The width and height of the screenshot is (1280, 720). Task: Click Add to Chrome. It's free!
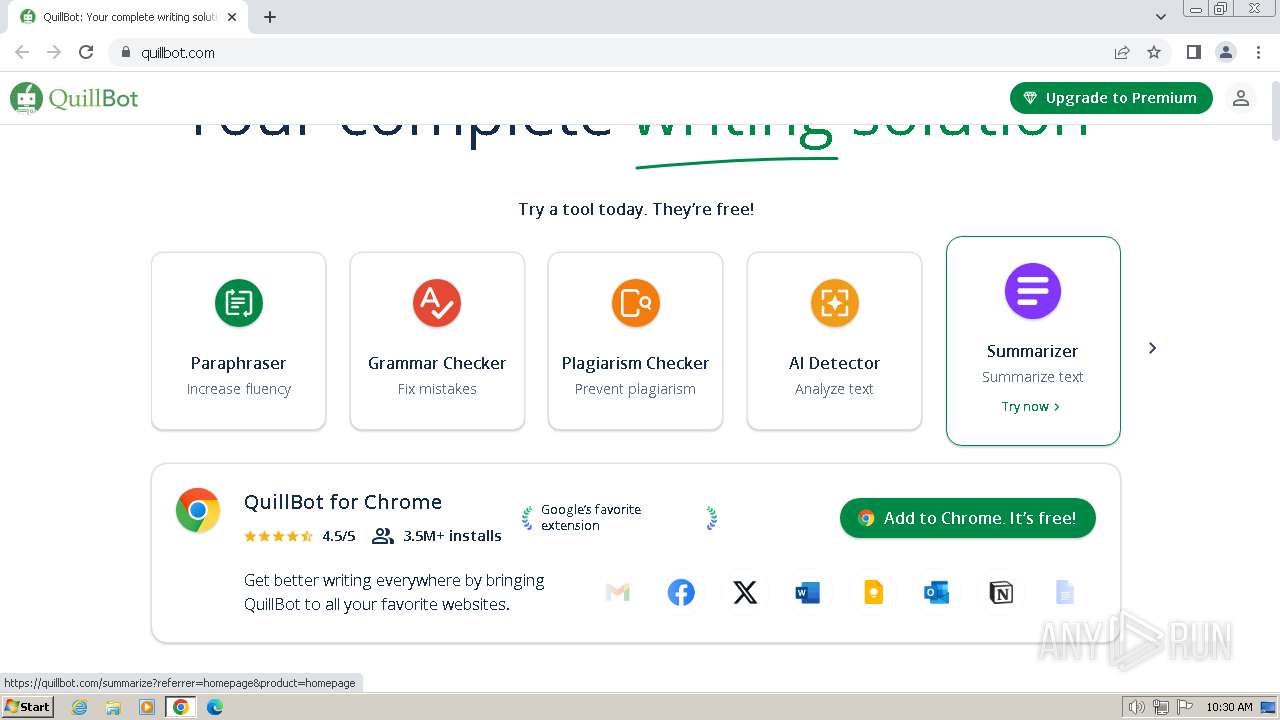pyautogui.click(x=968, y=518)
